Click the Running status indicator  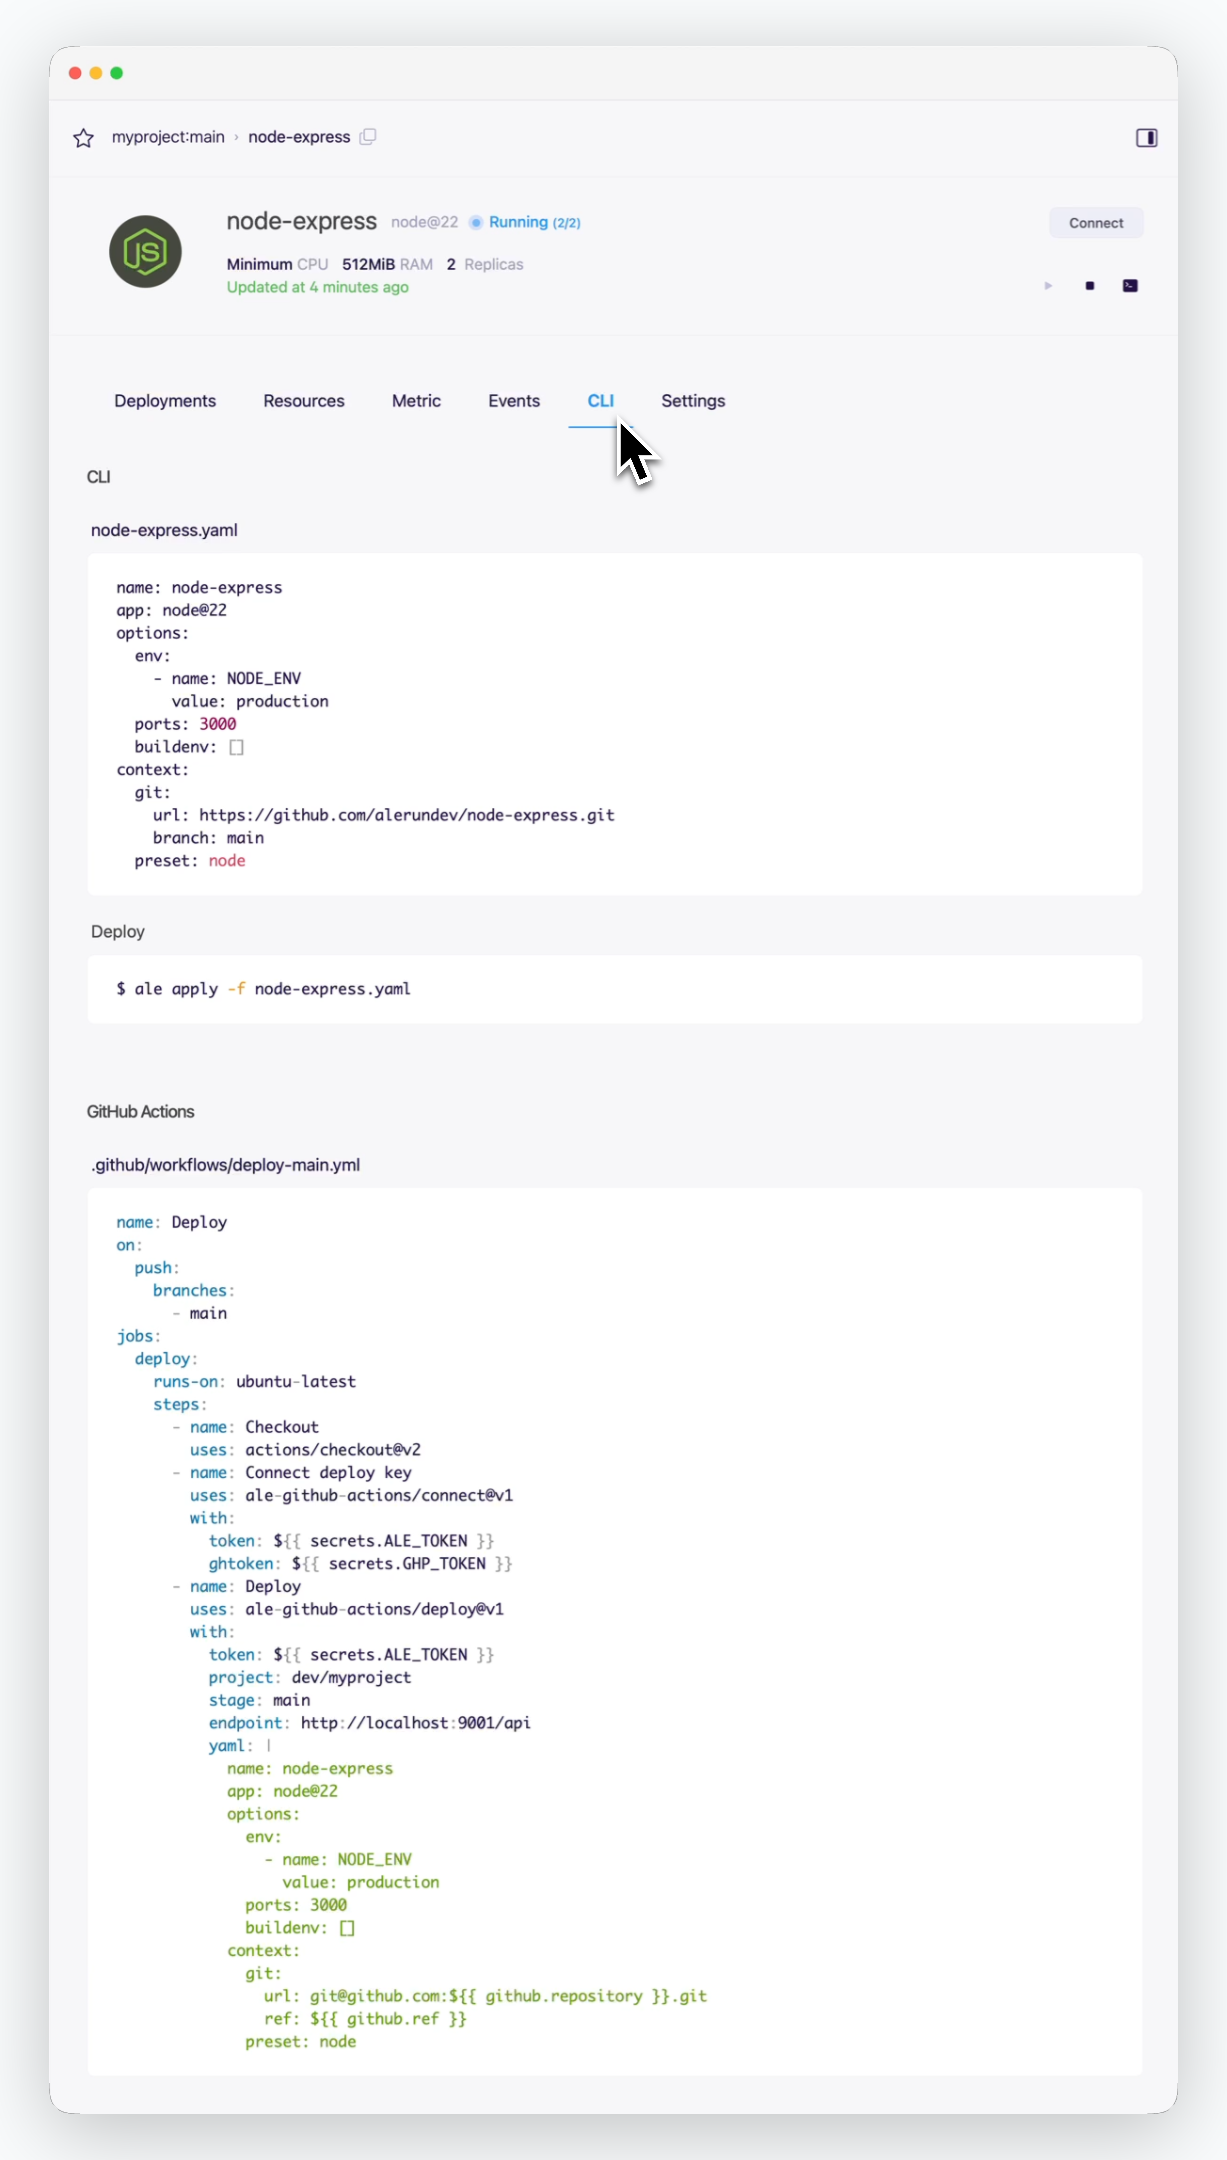[x=525, y=222]
